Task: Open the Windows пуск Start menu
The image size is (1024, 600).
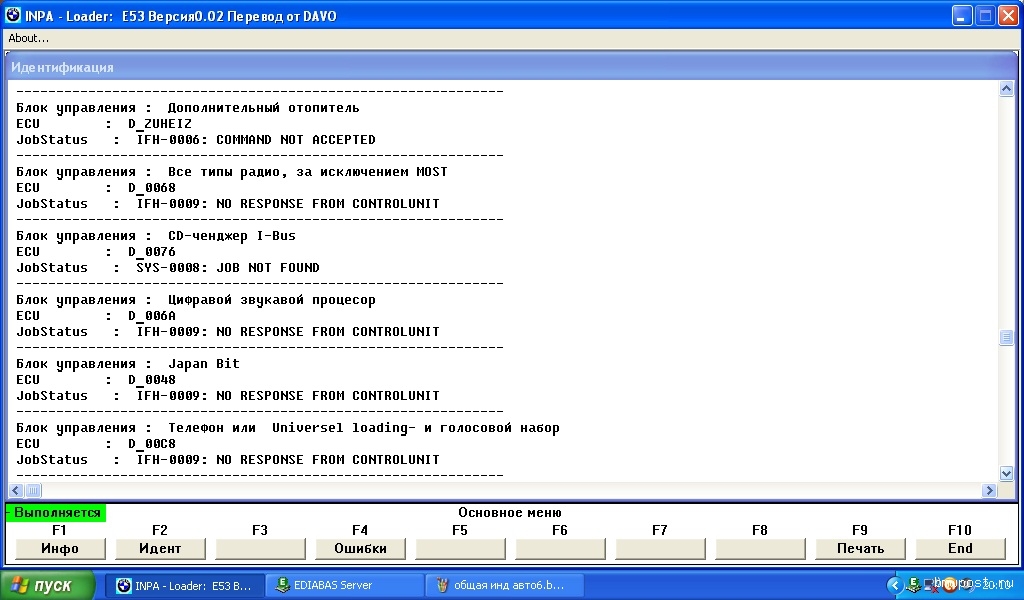Action: point(48,585)
